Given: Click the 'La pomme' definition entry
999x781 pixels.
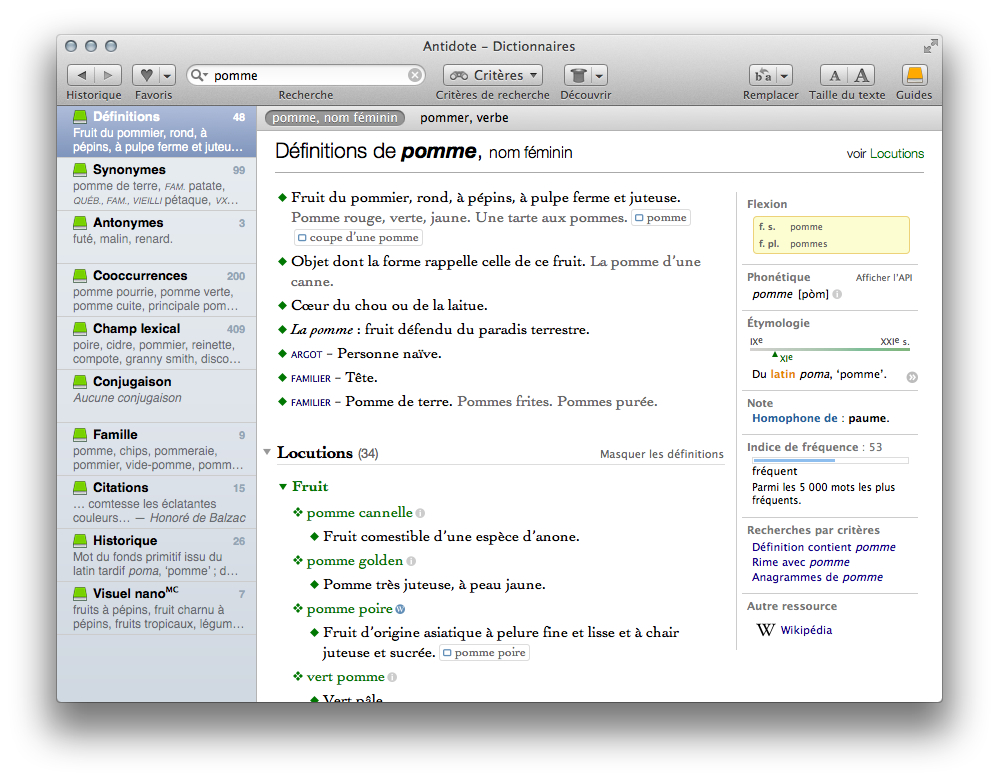Looking at the screenshot, I should (440, 330).
